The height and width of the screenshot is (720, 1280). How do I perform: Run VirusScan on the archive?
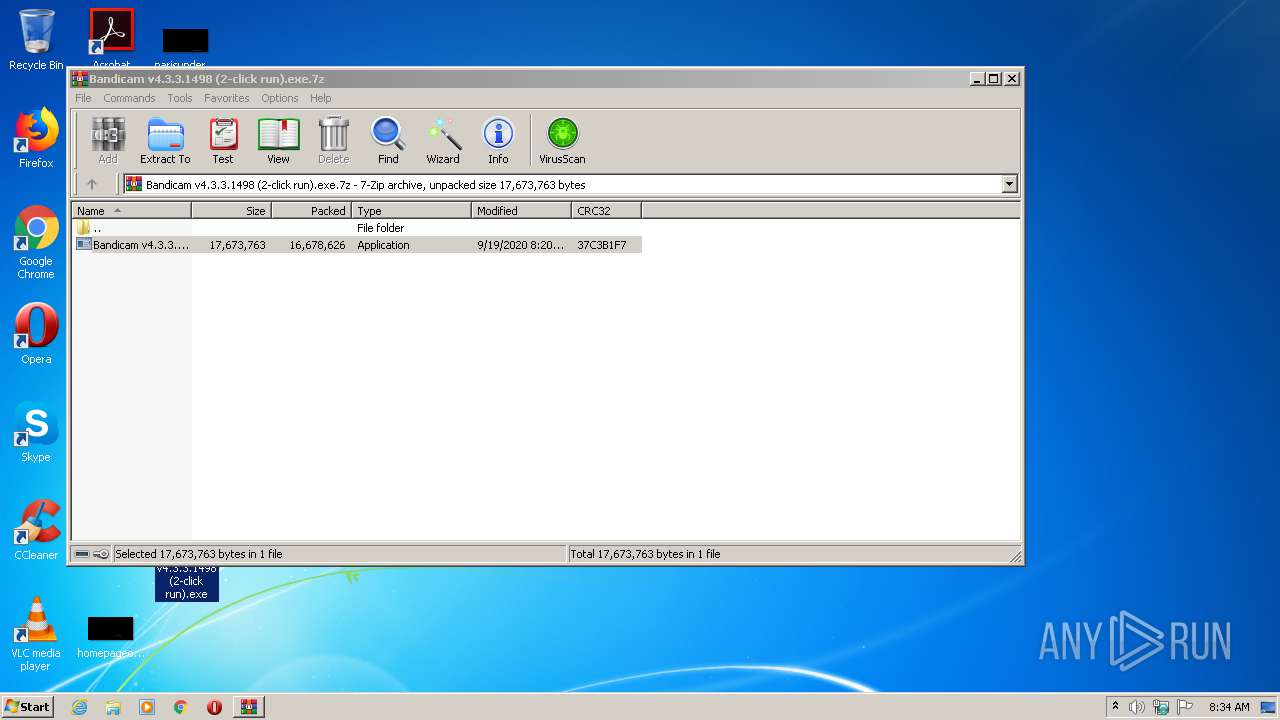click(x=562, y=141)
